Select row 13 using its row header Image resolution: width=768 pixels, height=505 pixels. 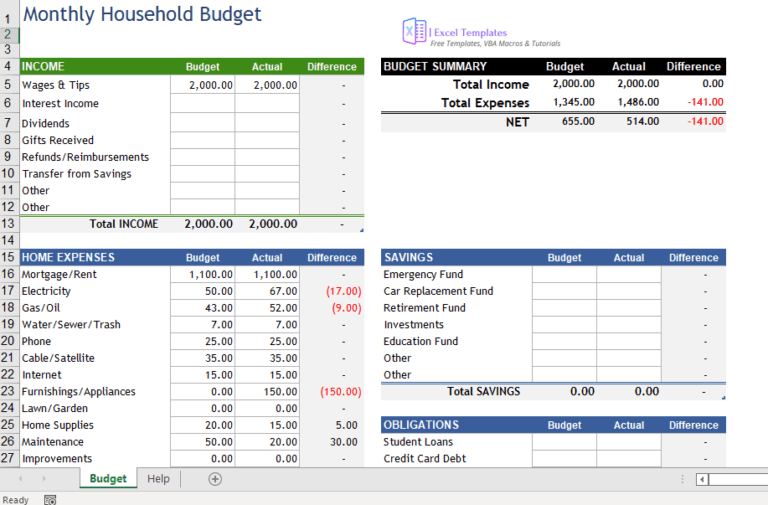(8, 224)
